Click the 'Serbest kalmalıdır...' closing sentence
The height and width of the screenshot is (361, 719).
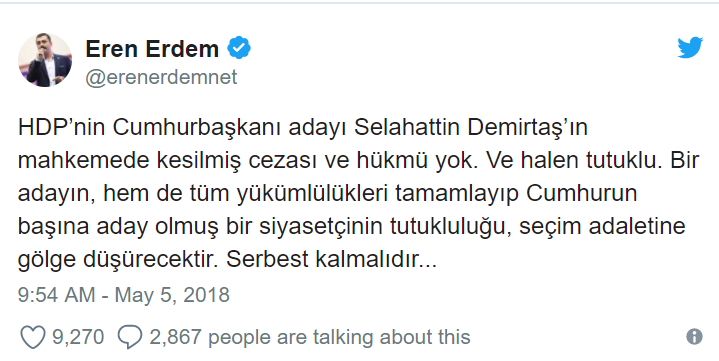pos(332,260)
